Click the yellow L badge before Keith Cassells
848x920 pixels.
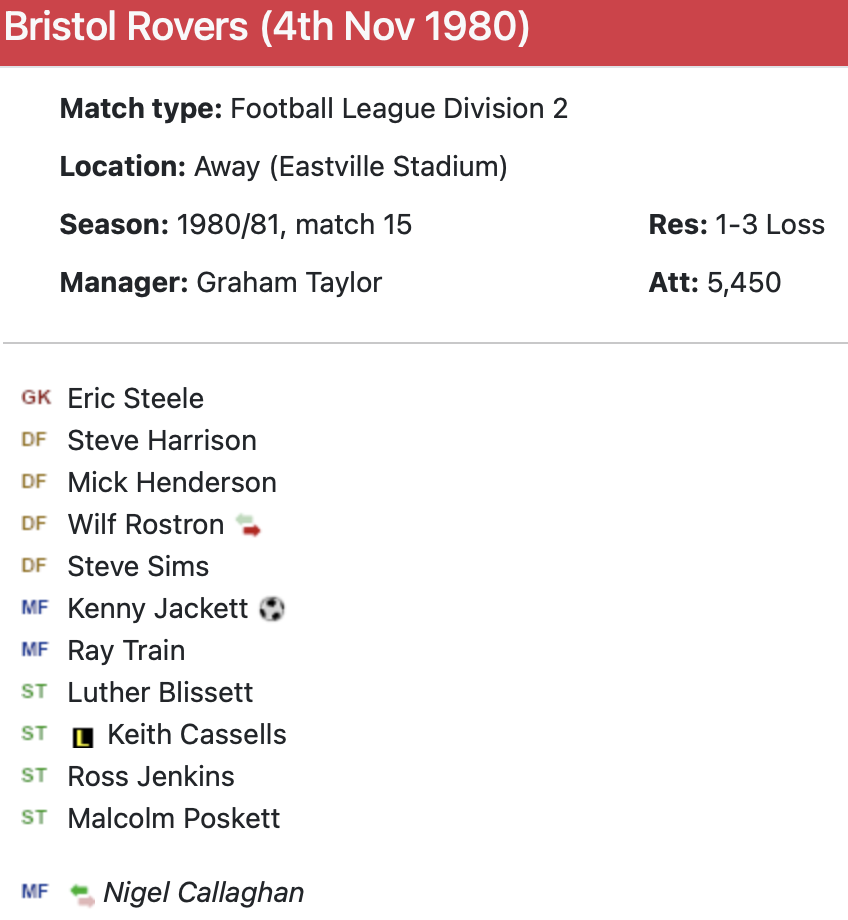[x=83, y=737]
